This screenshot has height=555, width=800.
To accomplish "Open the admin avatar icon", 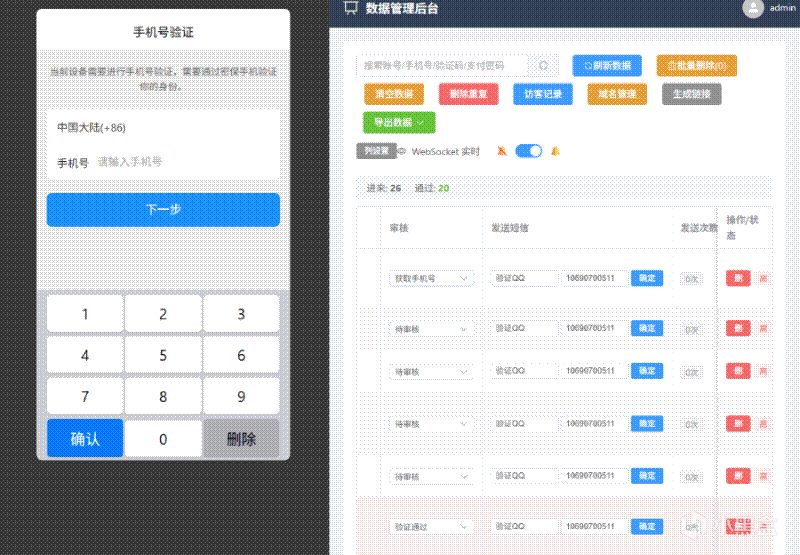I will (753, 8).
